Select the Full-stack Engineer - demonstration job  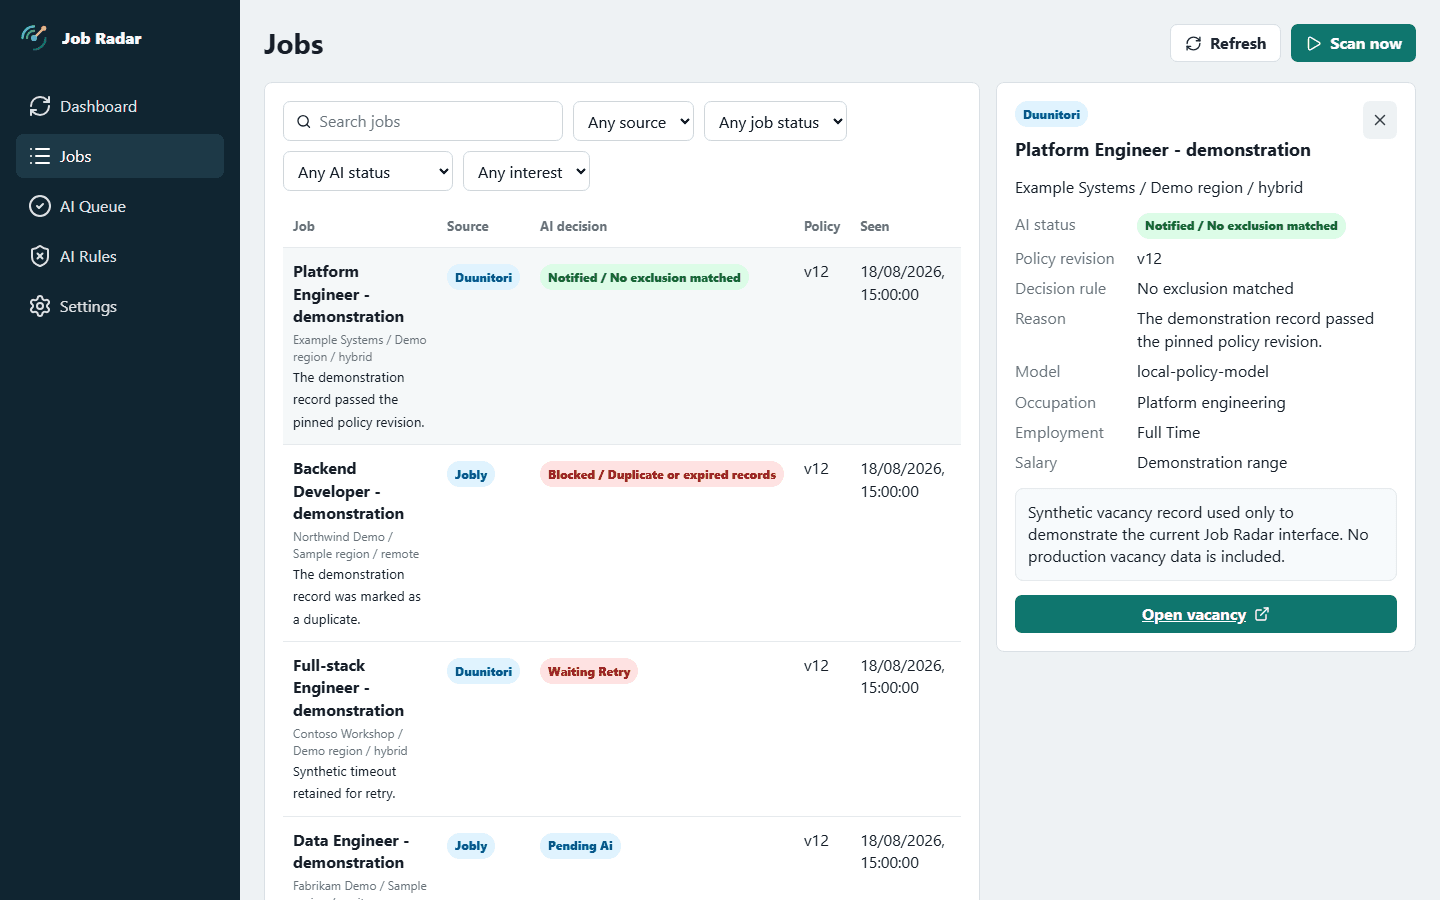tap(622, 729)
